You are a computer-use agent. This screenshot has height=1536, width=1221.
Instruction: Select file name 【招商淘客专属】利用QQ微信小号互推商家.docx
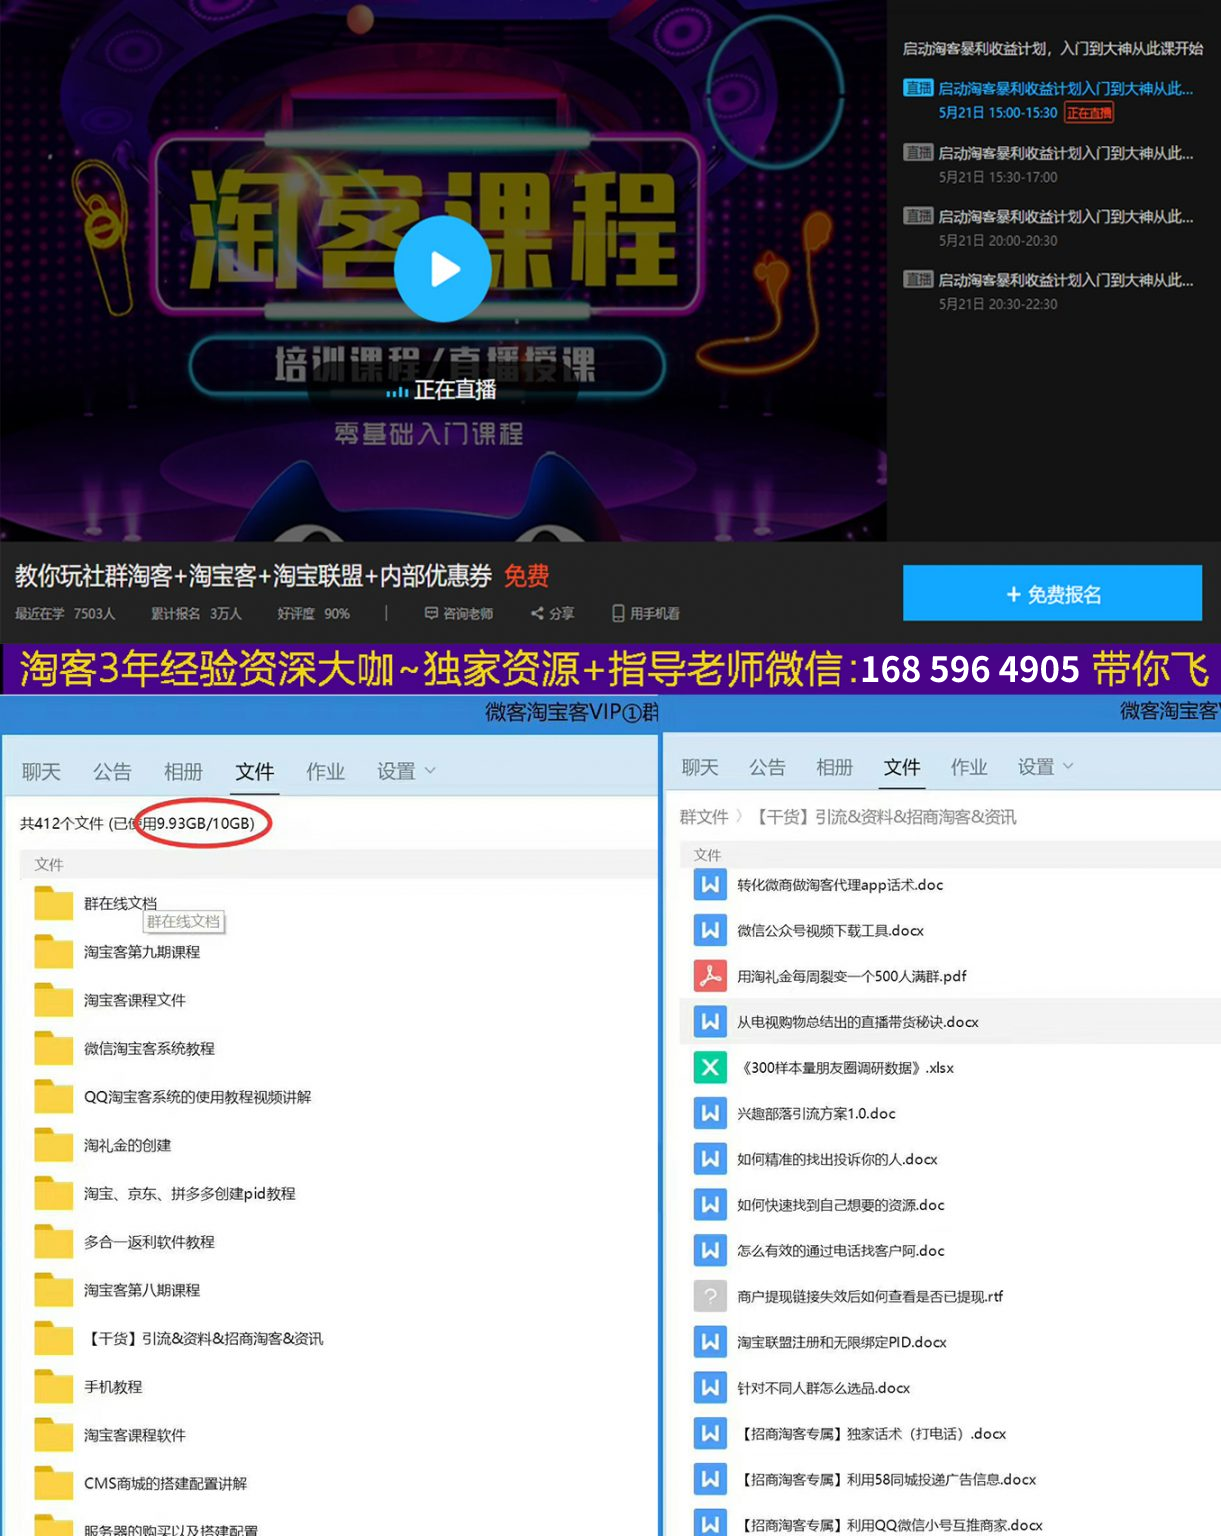[890, 1525]
